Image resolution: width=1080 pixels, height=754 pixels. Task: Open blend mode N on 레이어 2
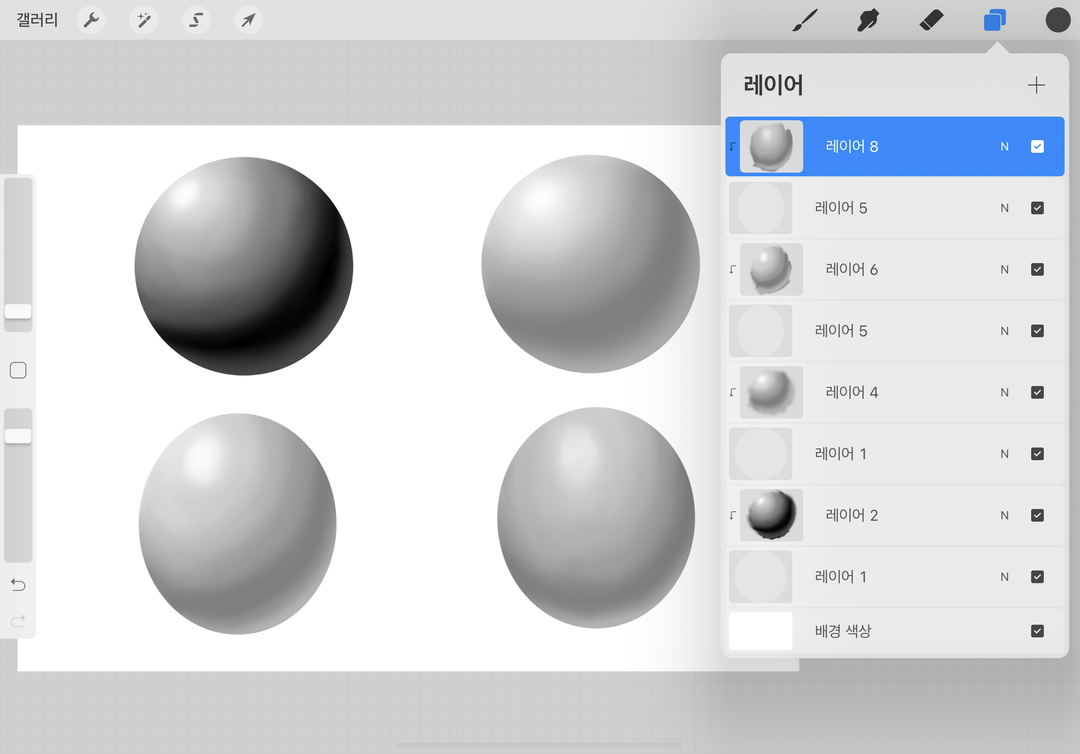(1004, 516)
